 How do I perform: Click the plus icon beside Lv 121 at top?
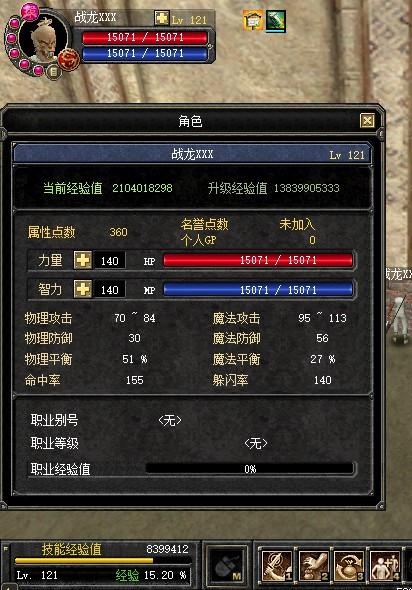pos(162,18)
